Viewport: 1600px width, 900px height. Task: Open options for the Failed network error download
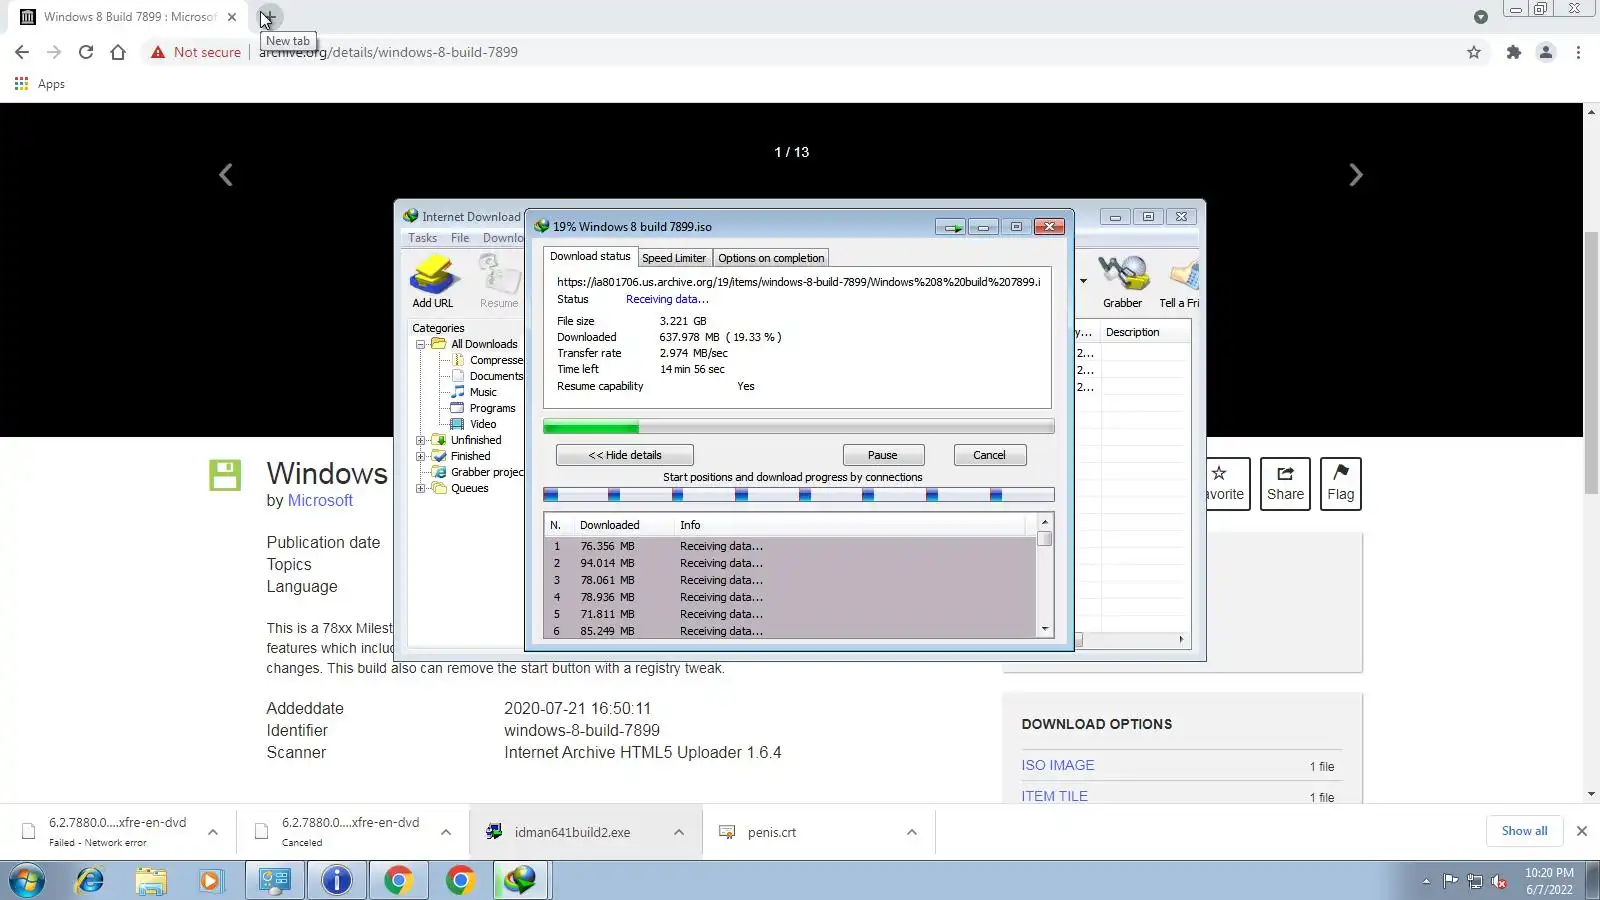click(213, 832)
